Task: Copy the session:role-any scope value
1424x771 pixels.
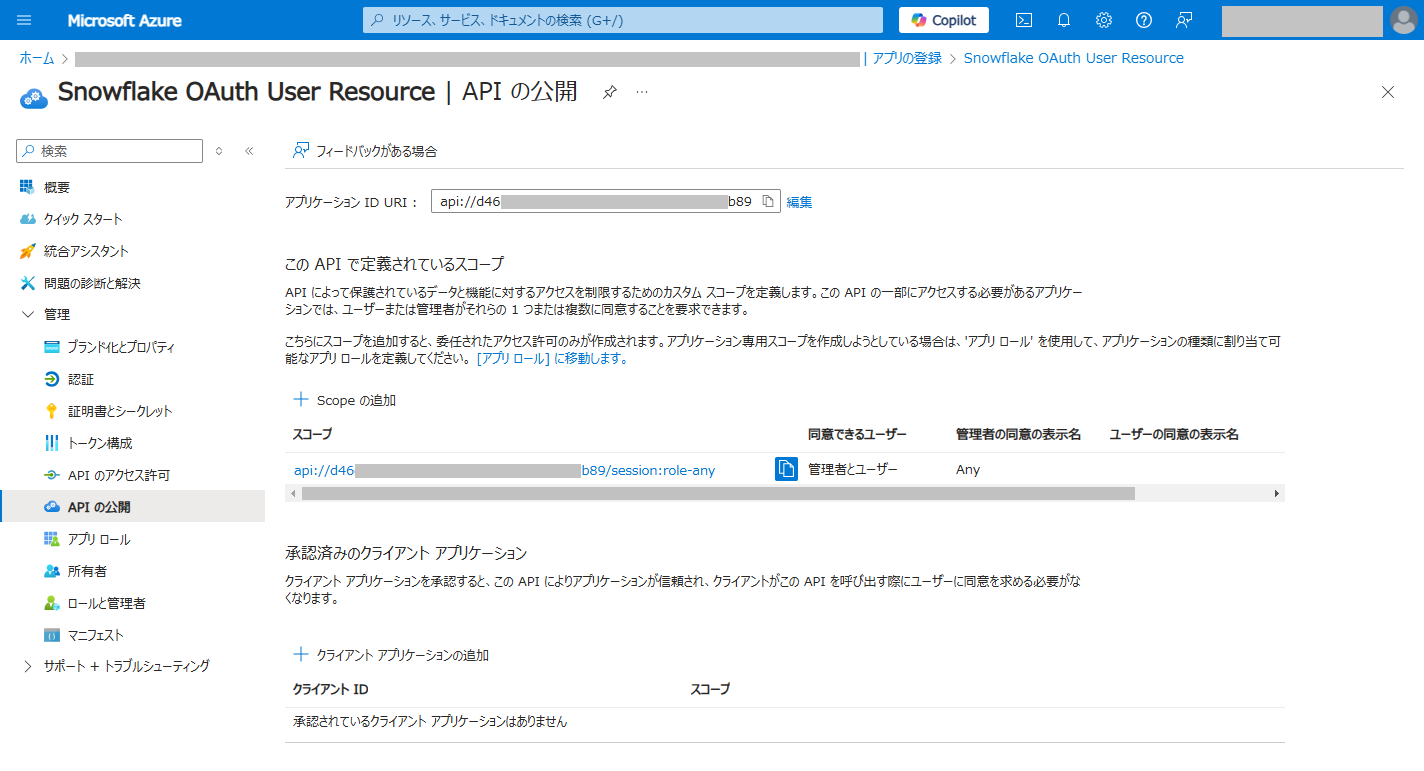Action: click(x=786, y=469)
